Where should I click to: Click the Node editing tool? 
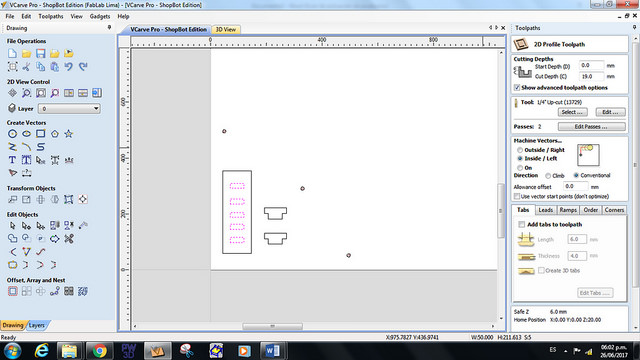(x=27, y=226)
